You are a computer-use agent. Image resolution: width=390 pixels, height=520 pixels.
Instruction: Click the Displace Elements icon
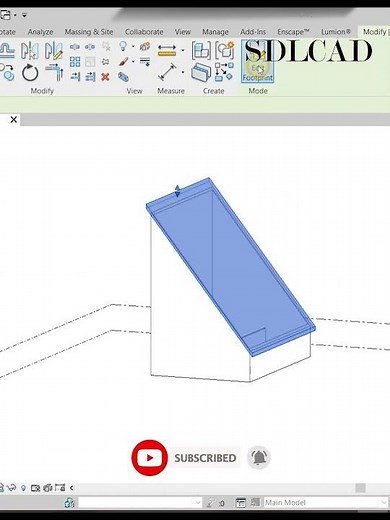(145, 46)
